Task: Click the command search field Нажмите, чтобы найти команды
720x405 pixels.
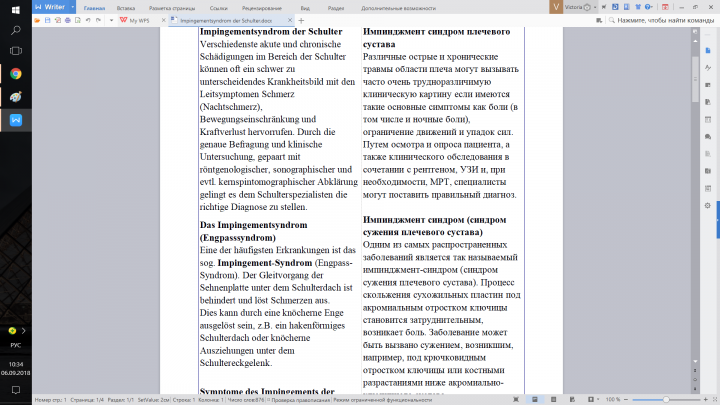Action: pyautogui.click(x=662, y=20)
